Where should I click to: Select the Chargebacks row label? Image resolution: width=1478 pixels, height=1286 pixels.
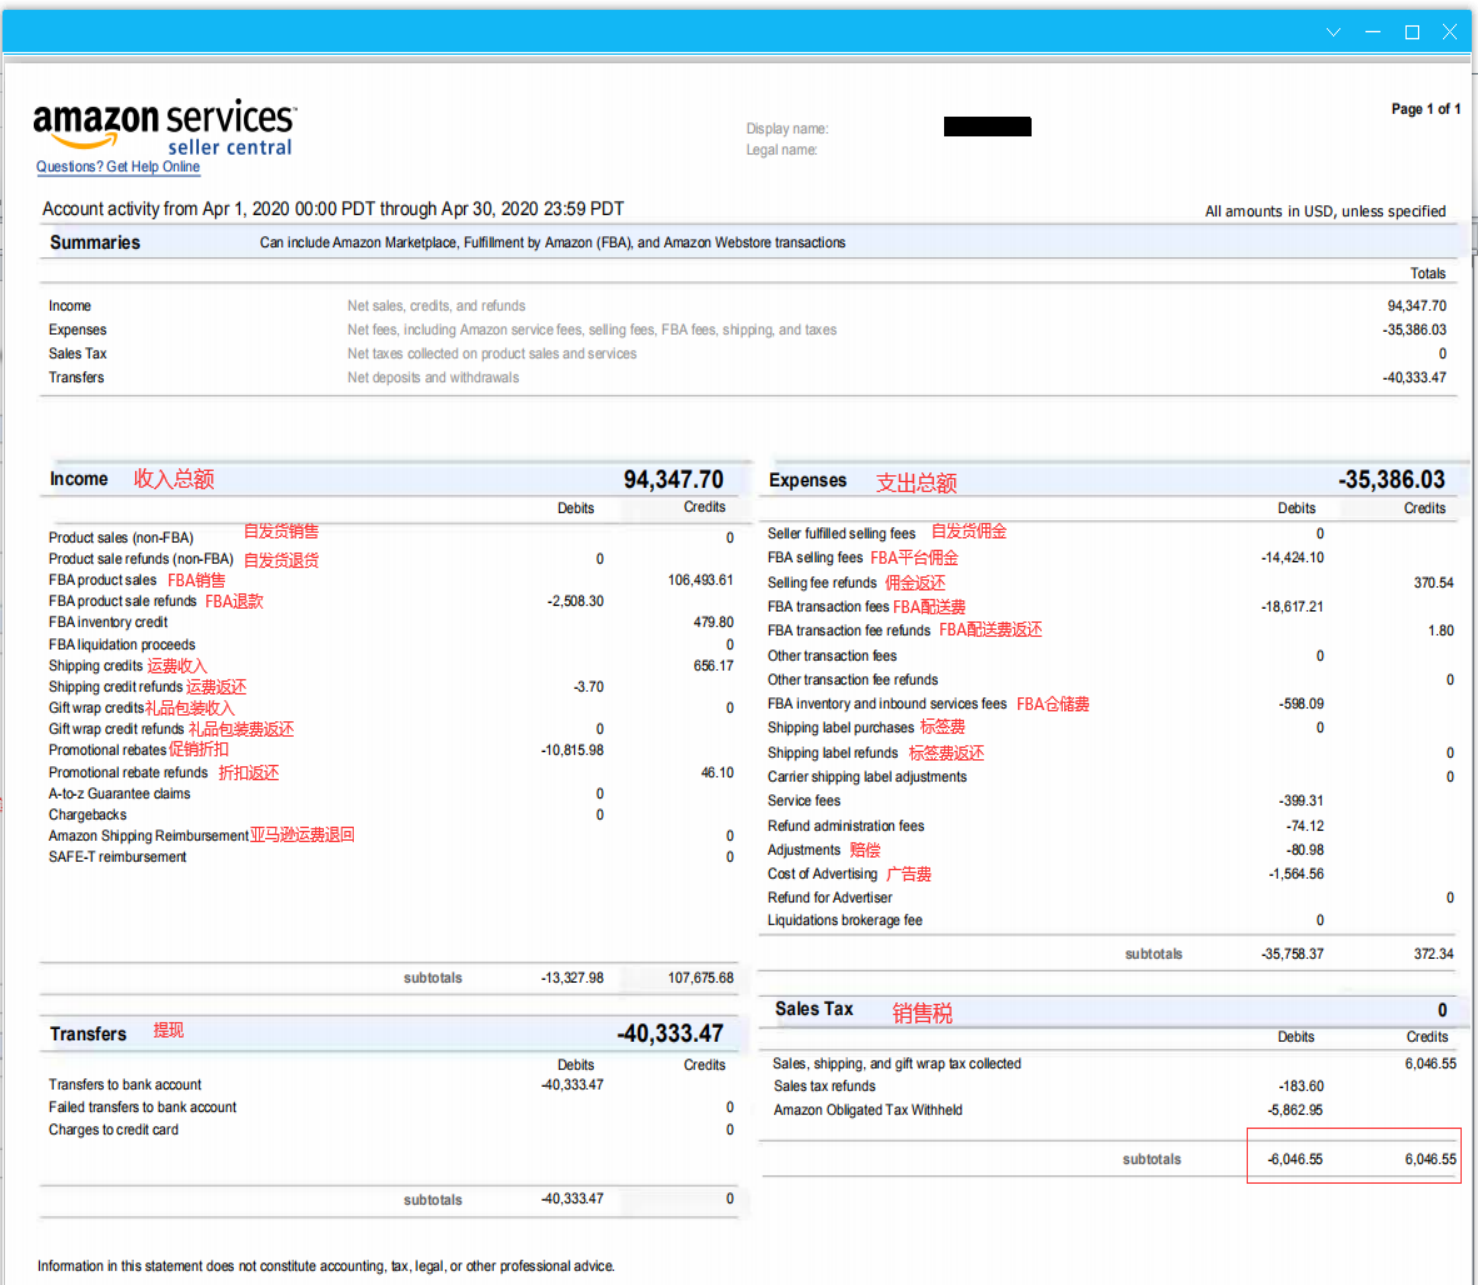coord(87,815)
